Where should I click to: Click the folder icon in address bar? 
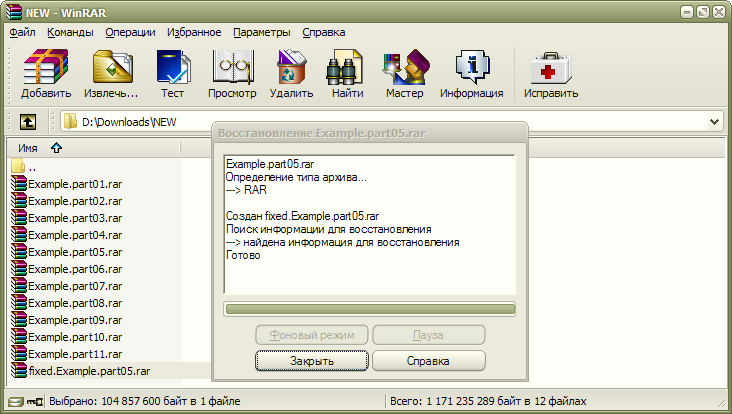pos(70,121)
